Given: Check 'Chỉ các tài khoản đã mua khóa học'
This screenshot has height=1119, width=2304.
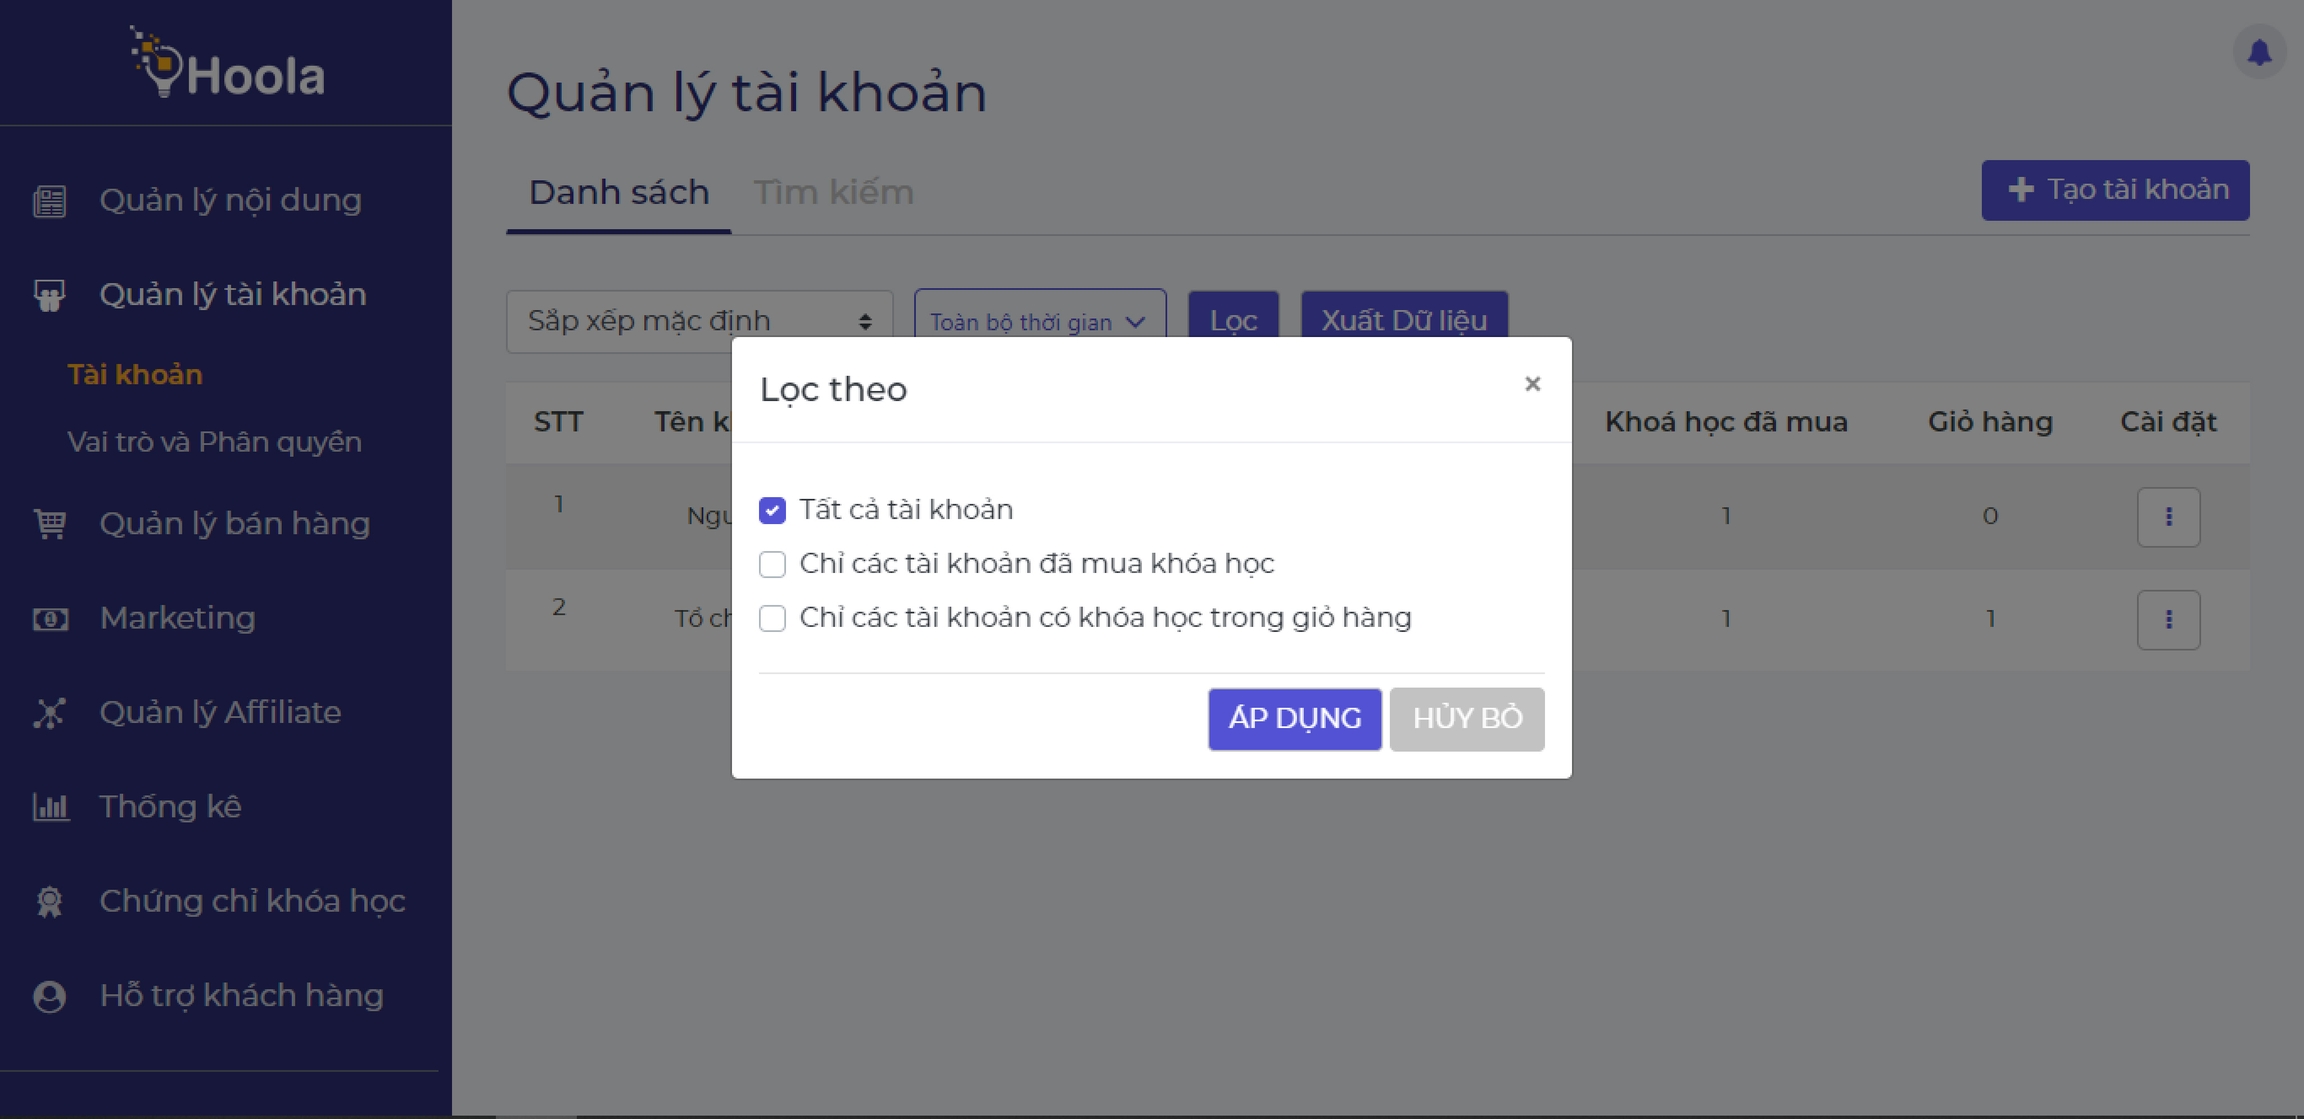Looking at the screenshot, I should coord(772,564).
